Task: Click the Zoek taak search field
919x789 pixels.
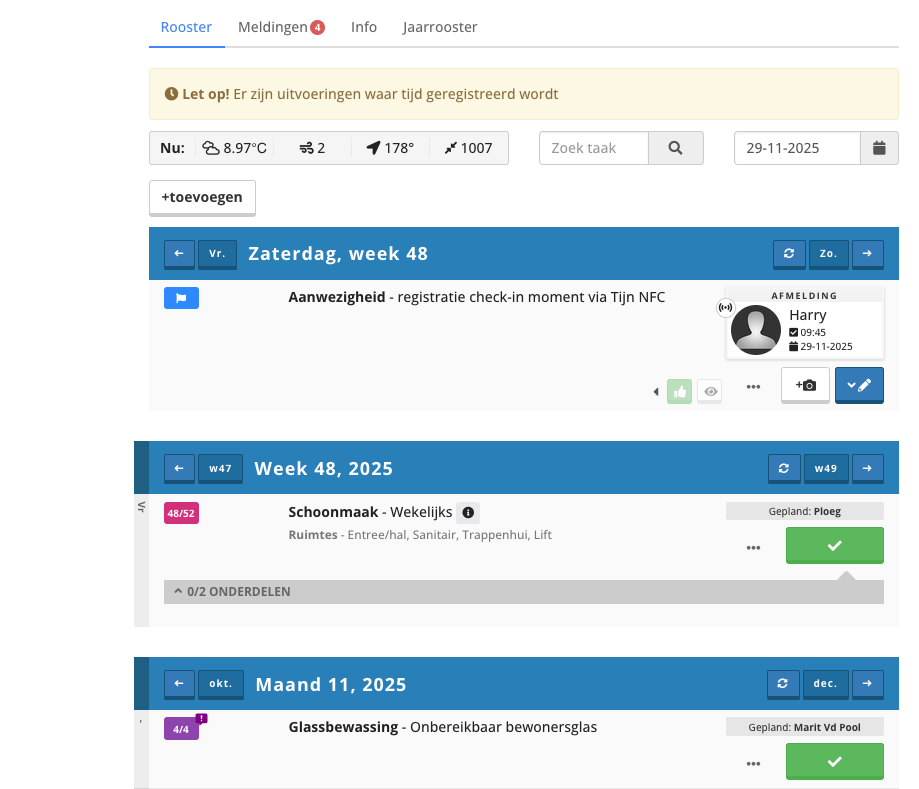Action: tap(594, 148)
